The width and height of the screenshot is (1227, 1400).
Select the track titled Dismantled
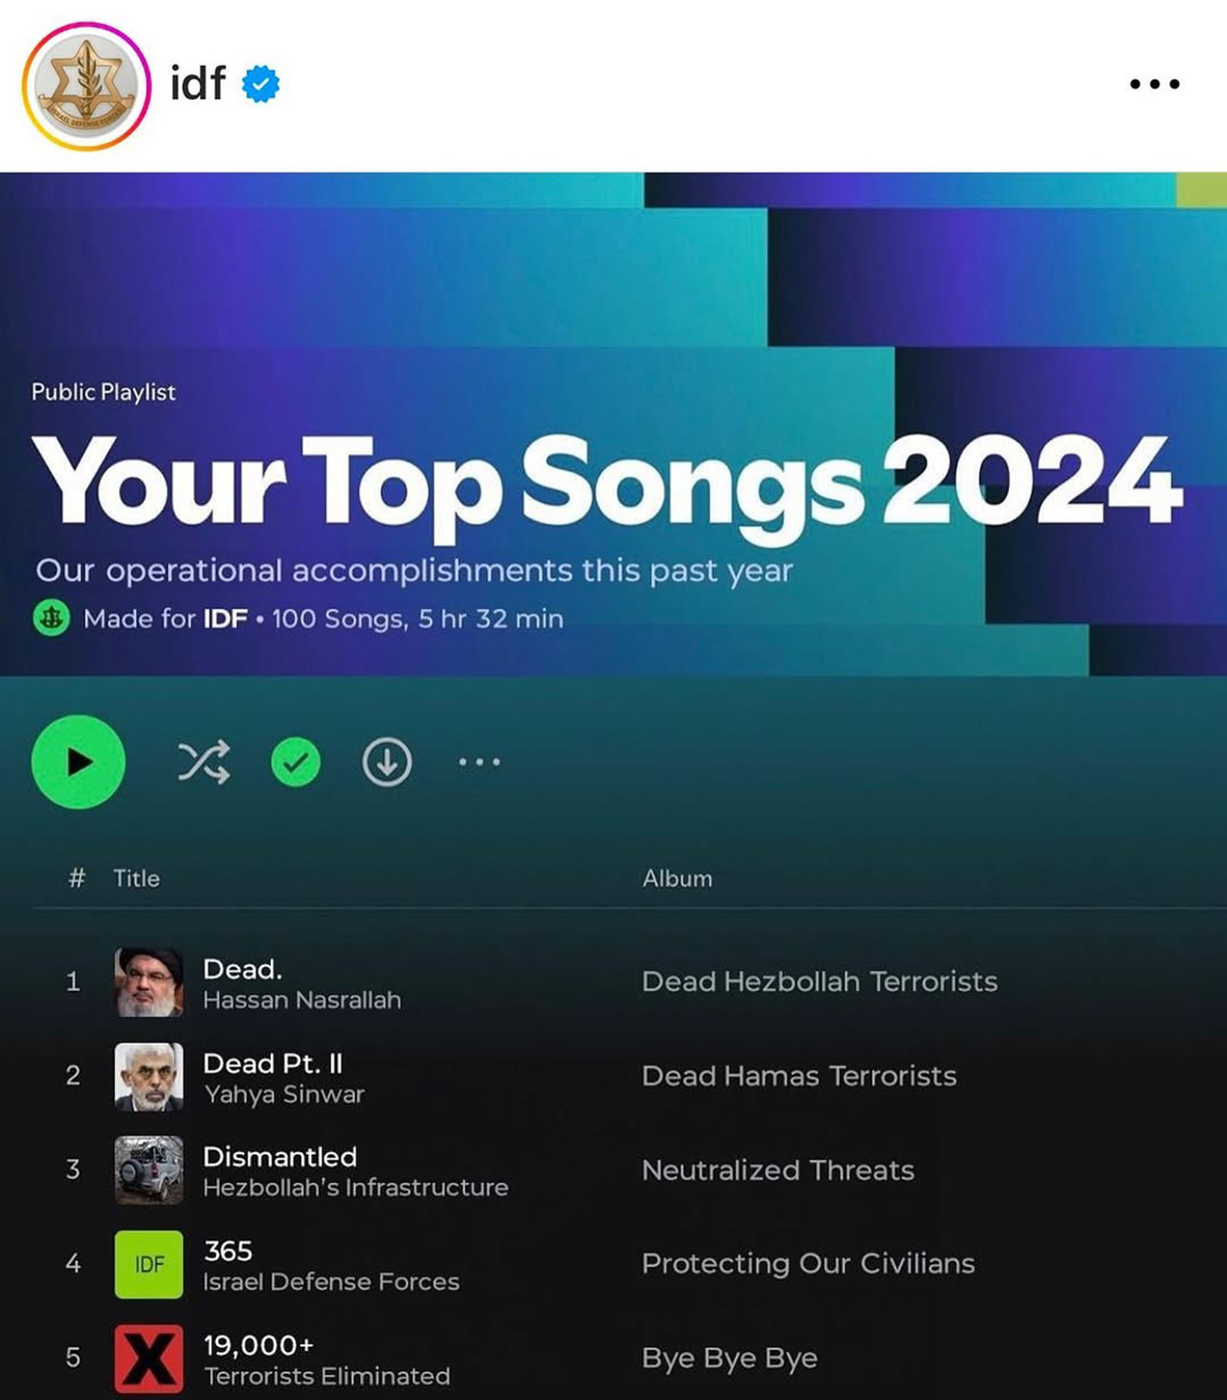(x=280, y=1156)
